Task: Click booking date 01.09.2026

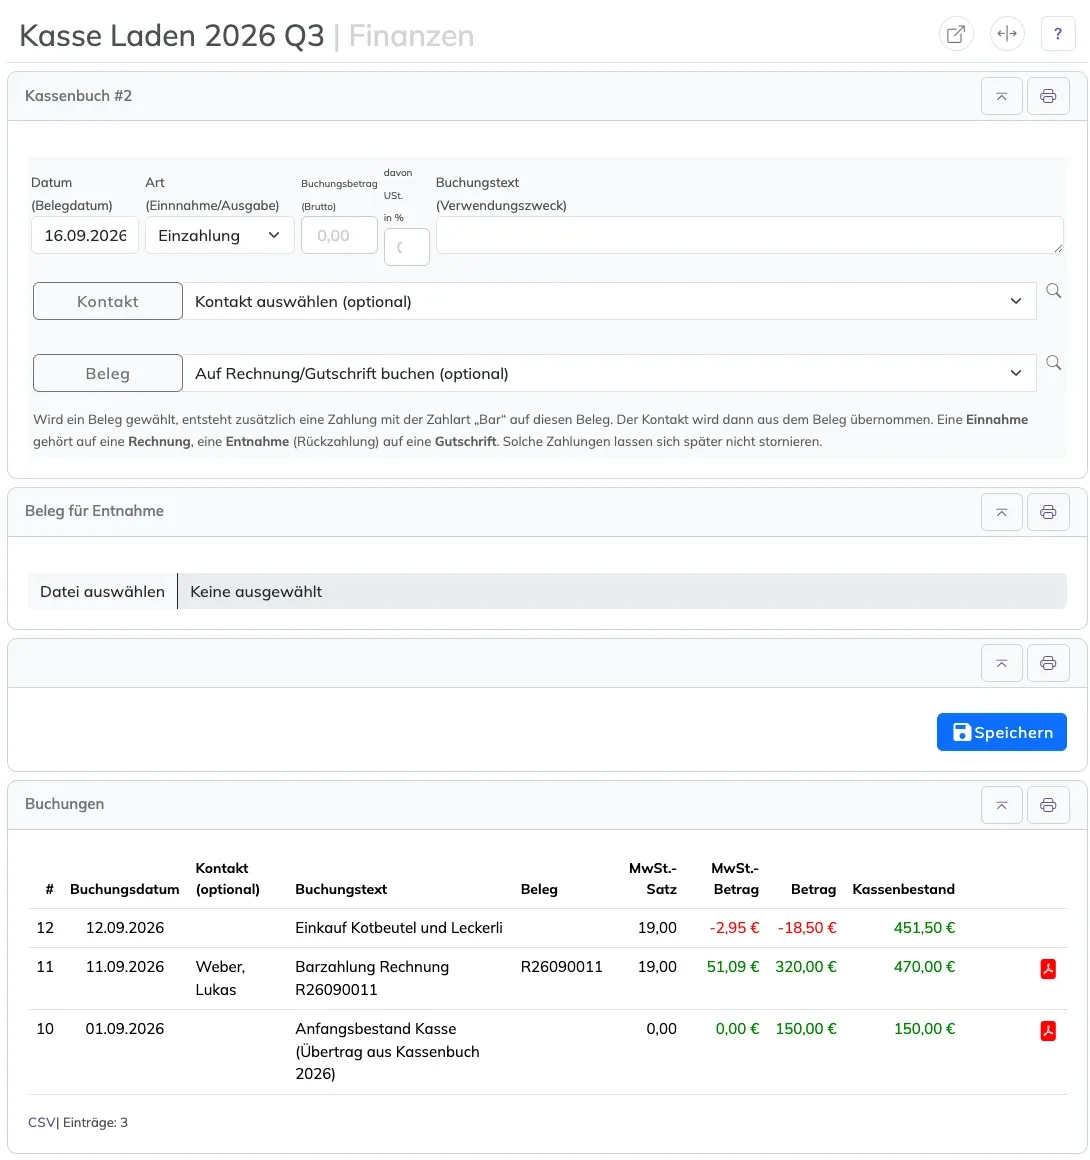Action: tap(125, 1029)
